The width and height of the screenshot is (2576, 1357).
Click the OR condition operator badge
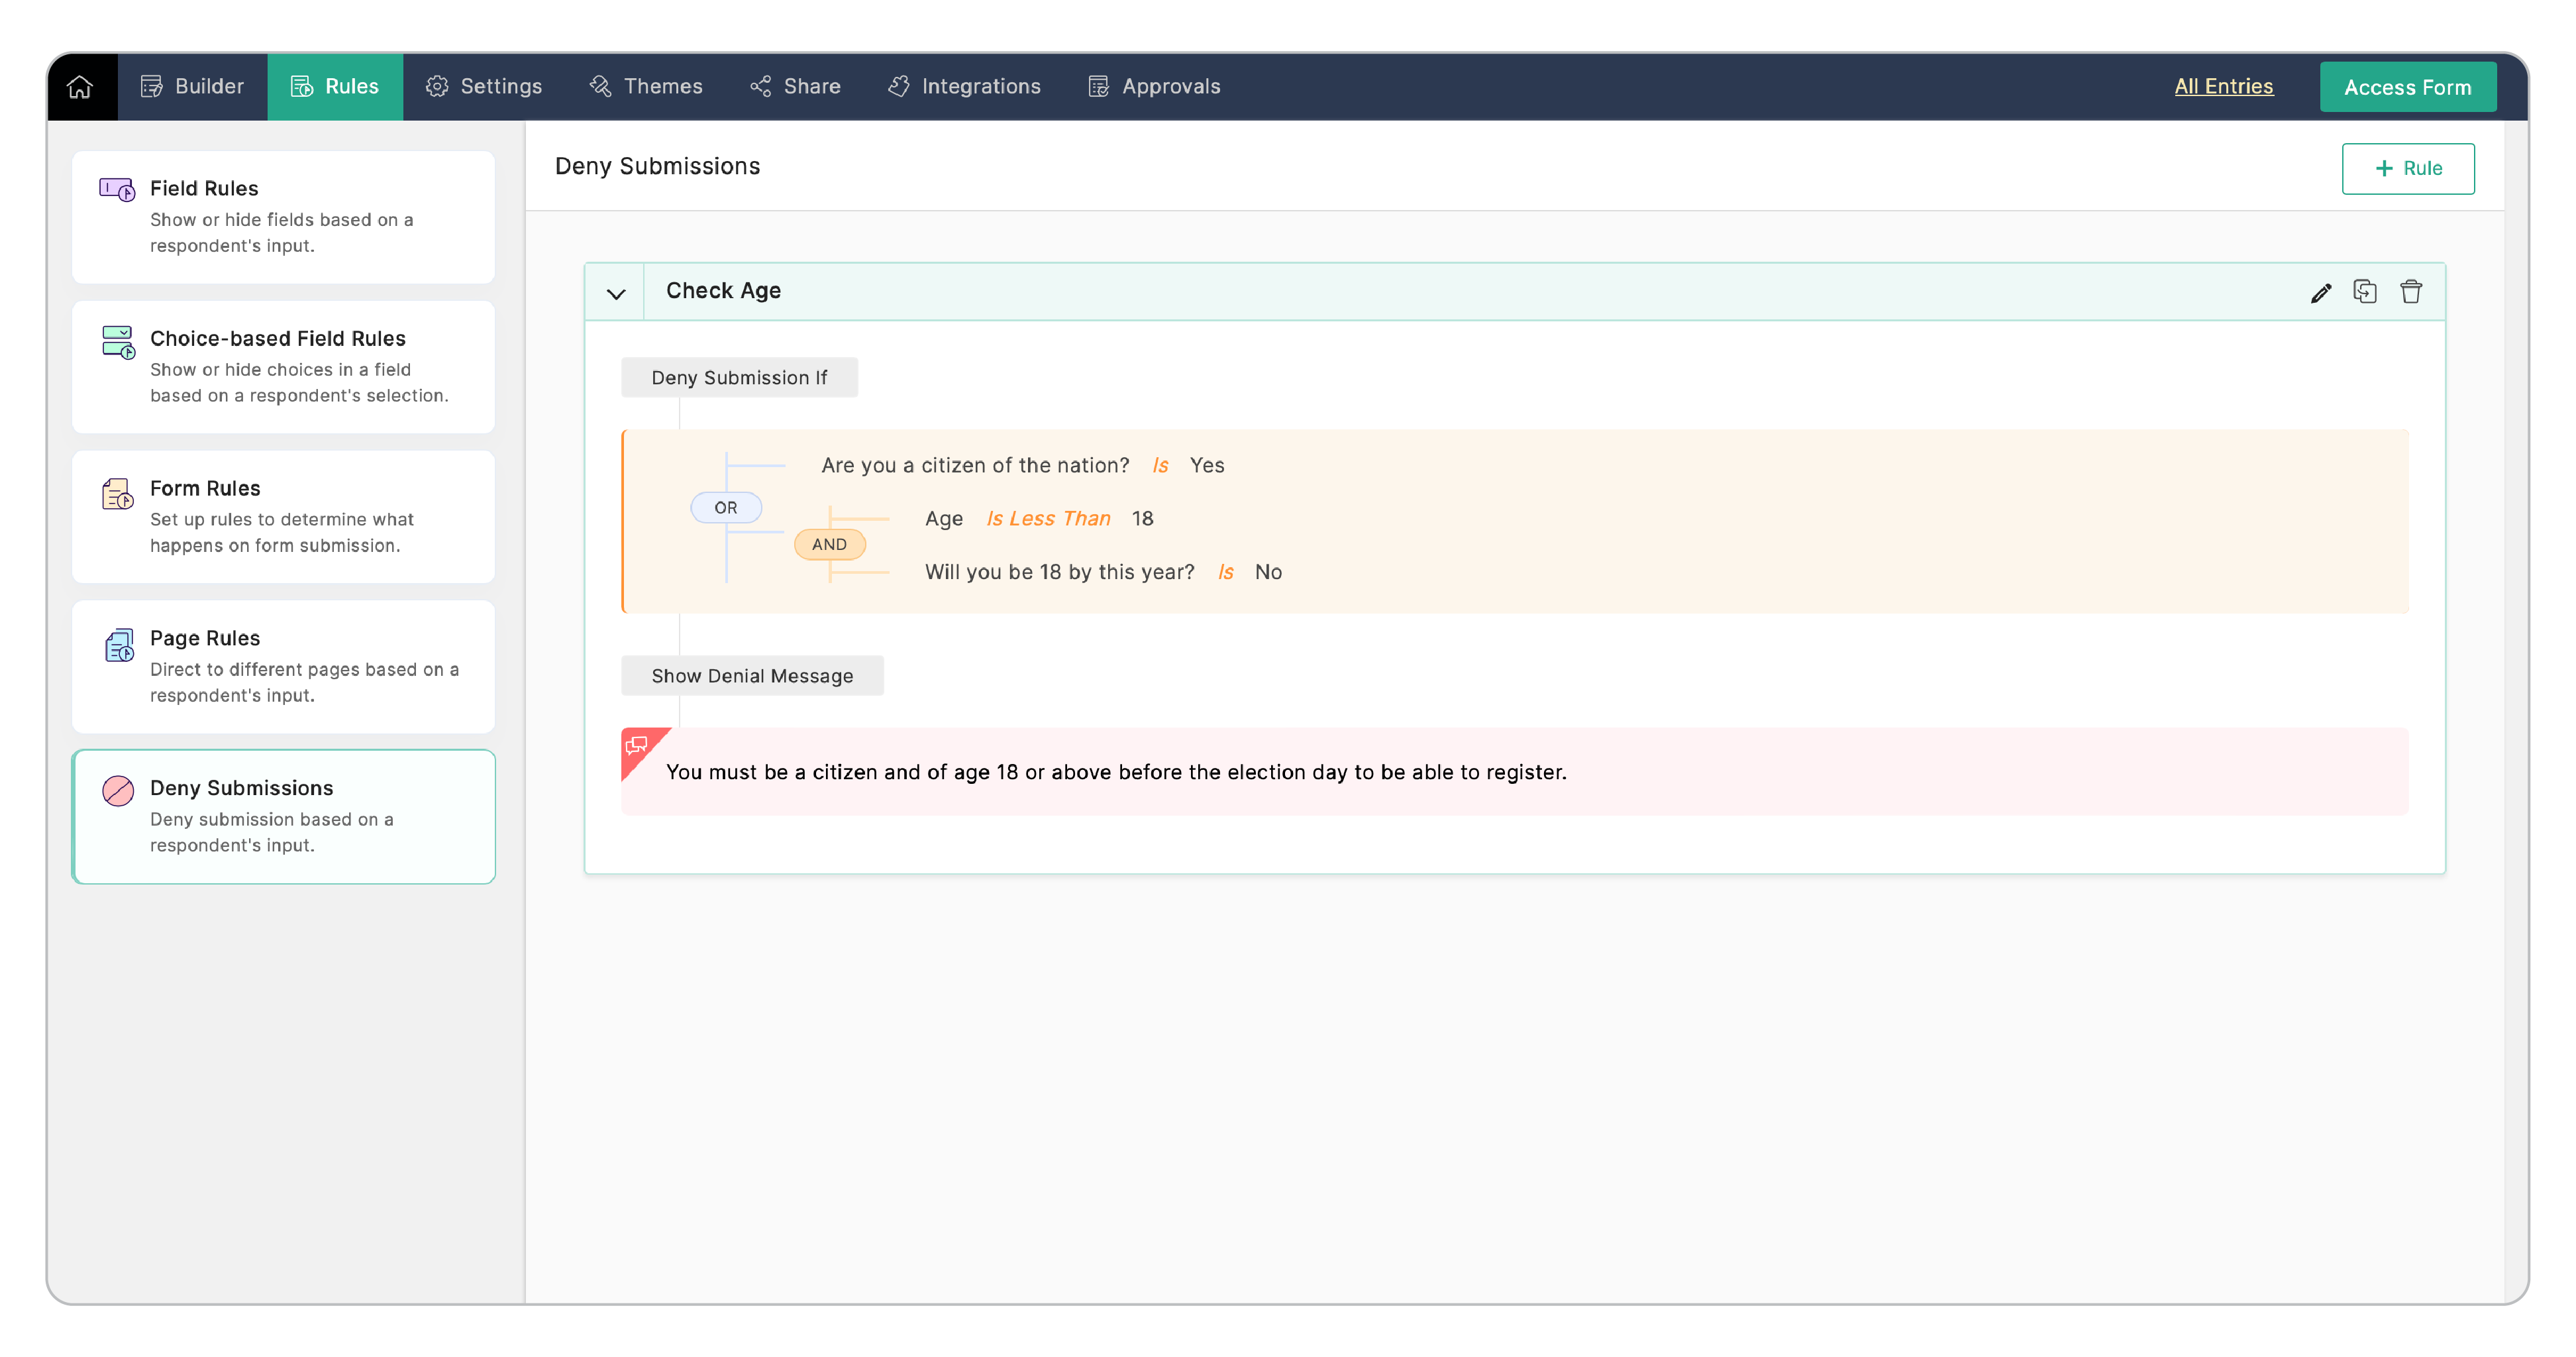[x=725, y=507]
